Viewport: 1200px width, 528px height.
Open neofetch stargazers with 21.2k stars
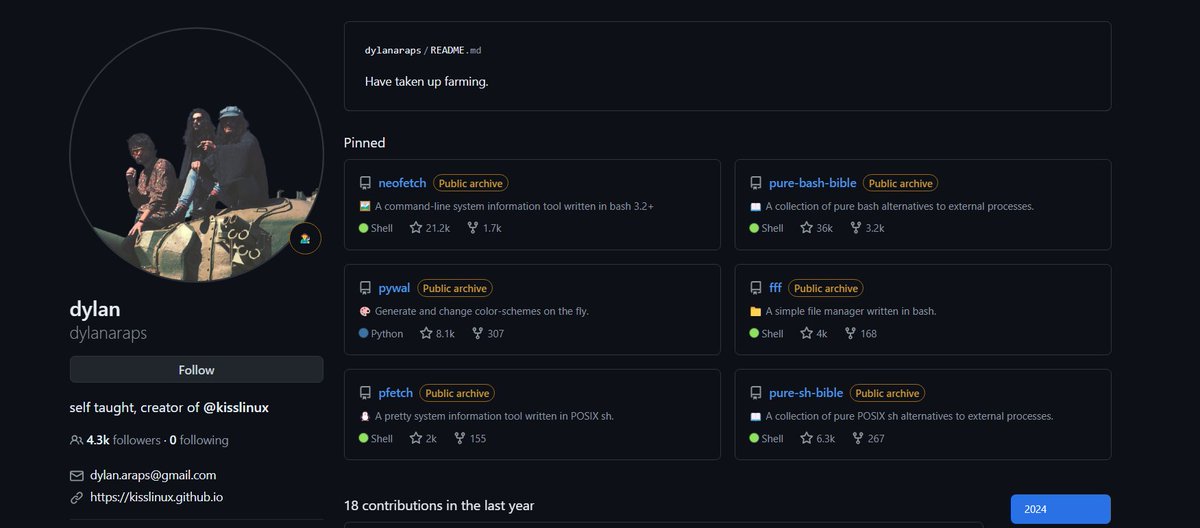click(x=430, y=228)
